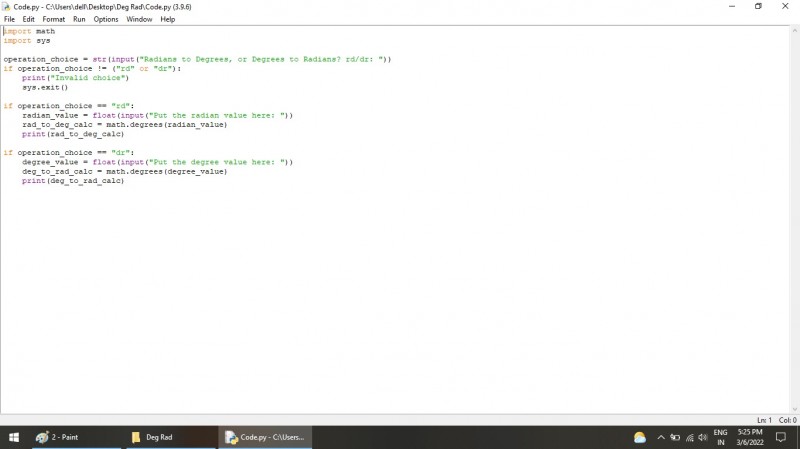800x449 pixels.
Task: Open the Help menu
Action: (167, 19)
